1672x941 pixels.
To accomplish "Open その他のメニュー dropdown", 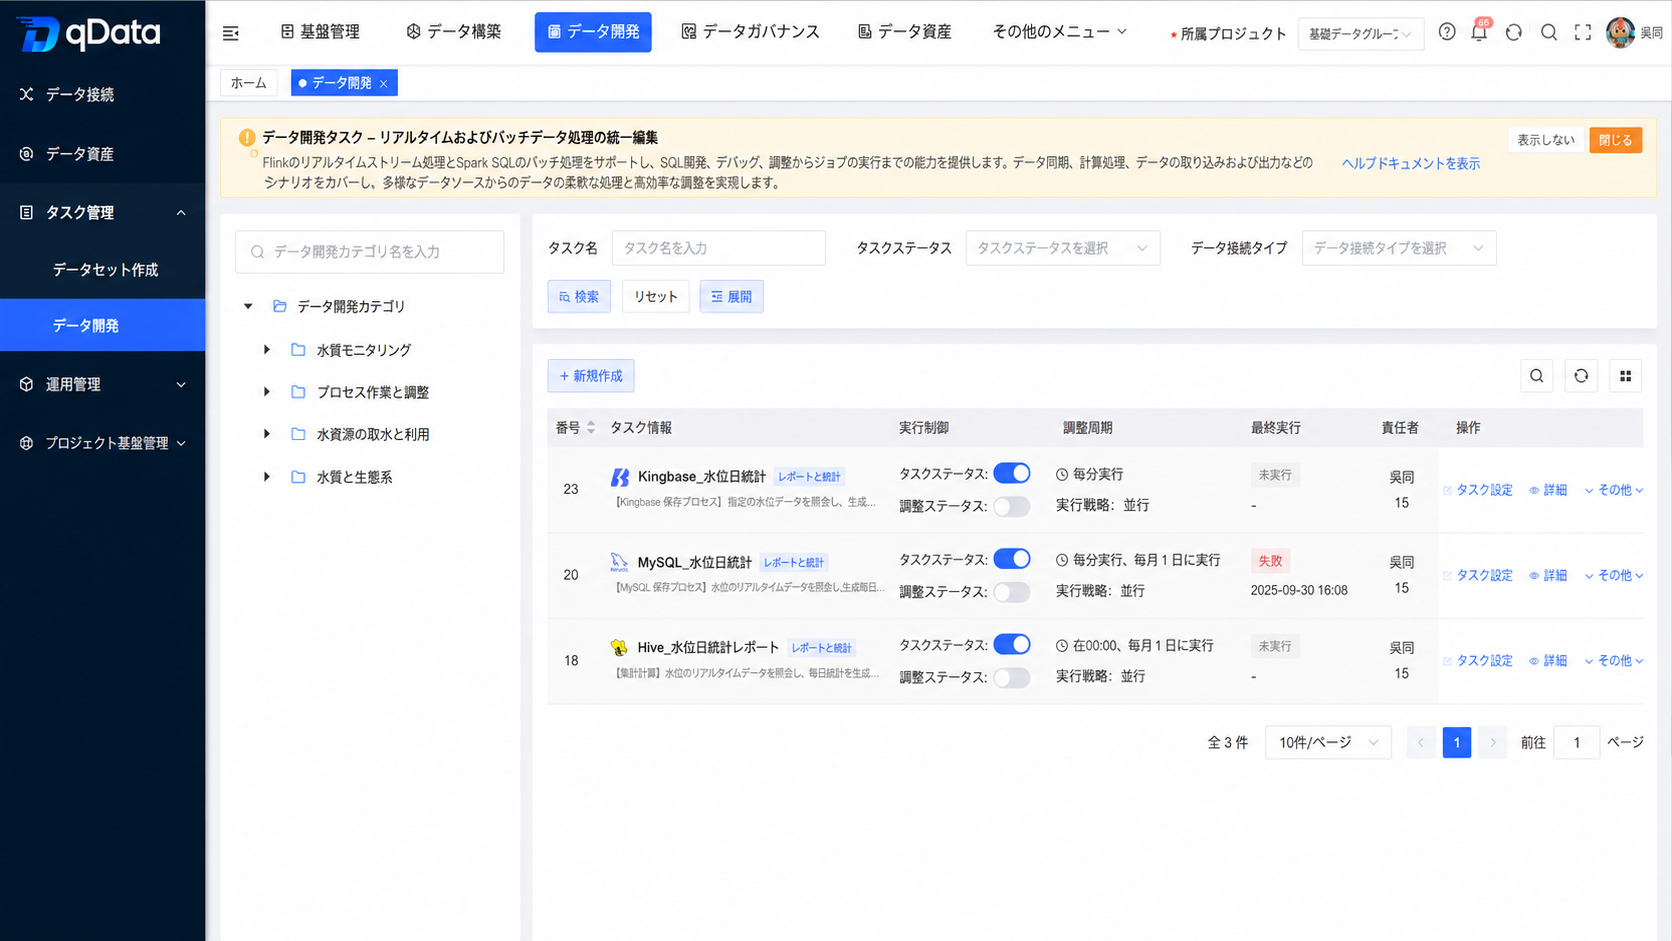I will 1060,32.
